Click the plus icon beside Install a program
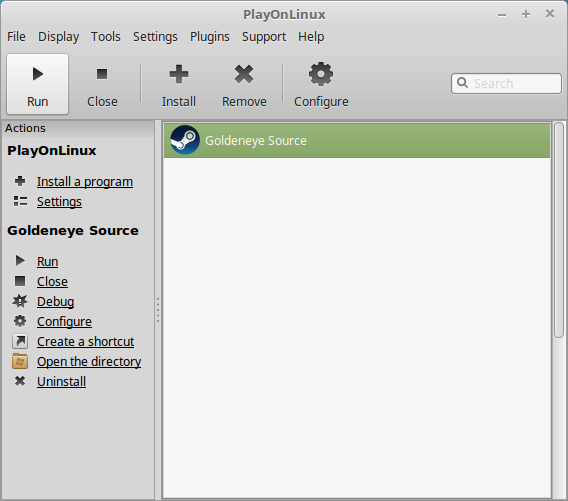Image resolution: width=568 pixels, height=501 pixels. [20, 181]
